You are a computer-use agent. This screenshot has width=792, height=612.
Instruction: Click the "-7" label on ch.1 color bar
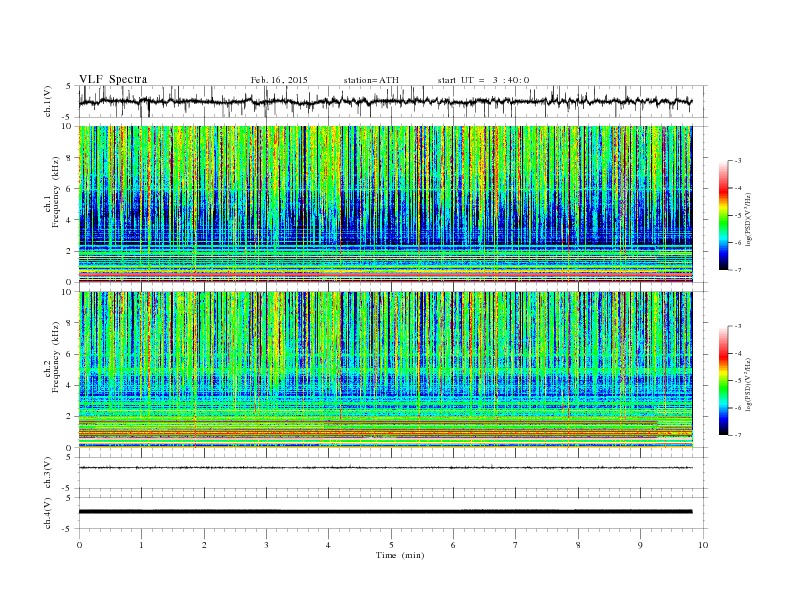click(738, 270)
